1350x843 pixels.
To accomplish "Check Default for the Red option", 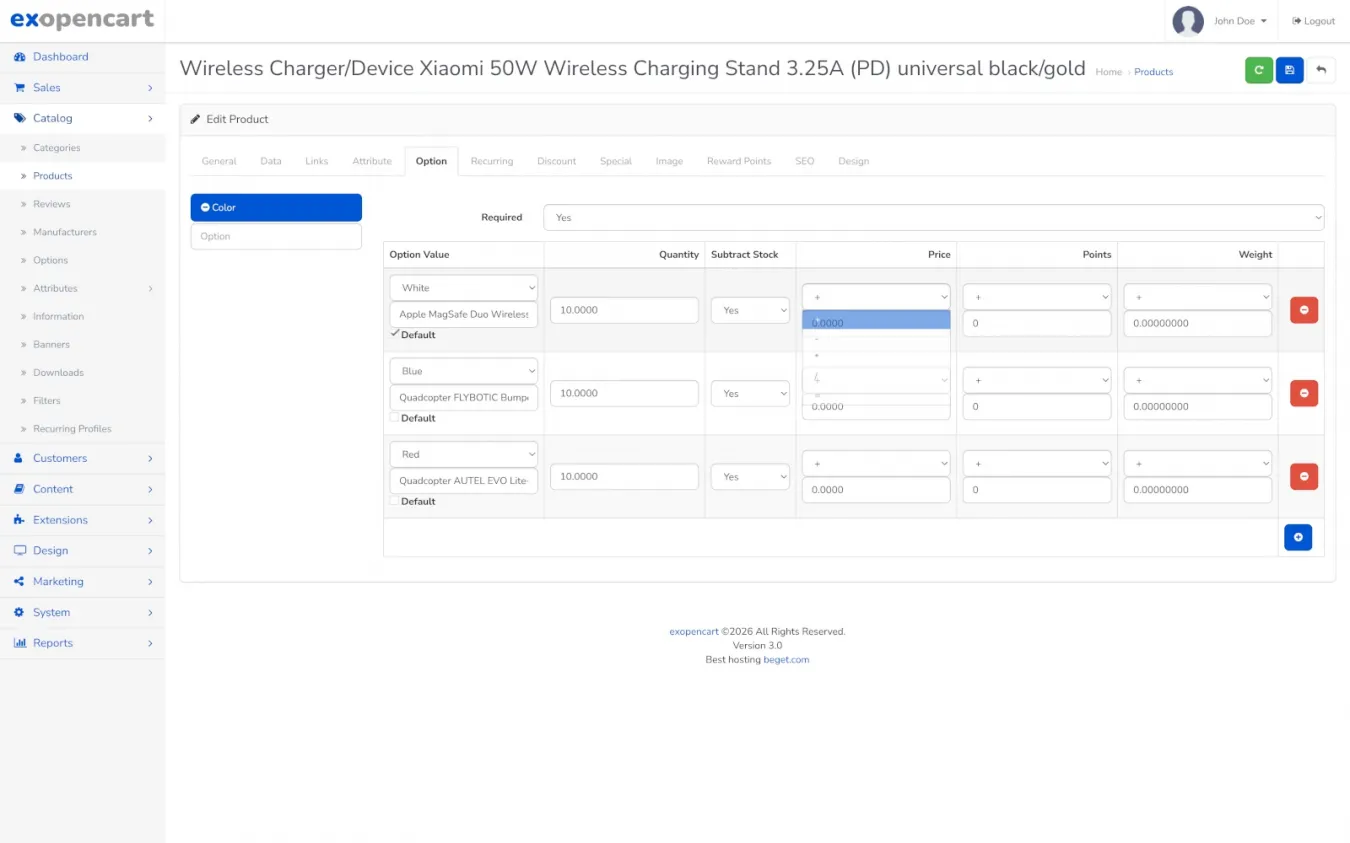I will 395,500.
